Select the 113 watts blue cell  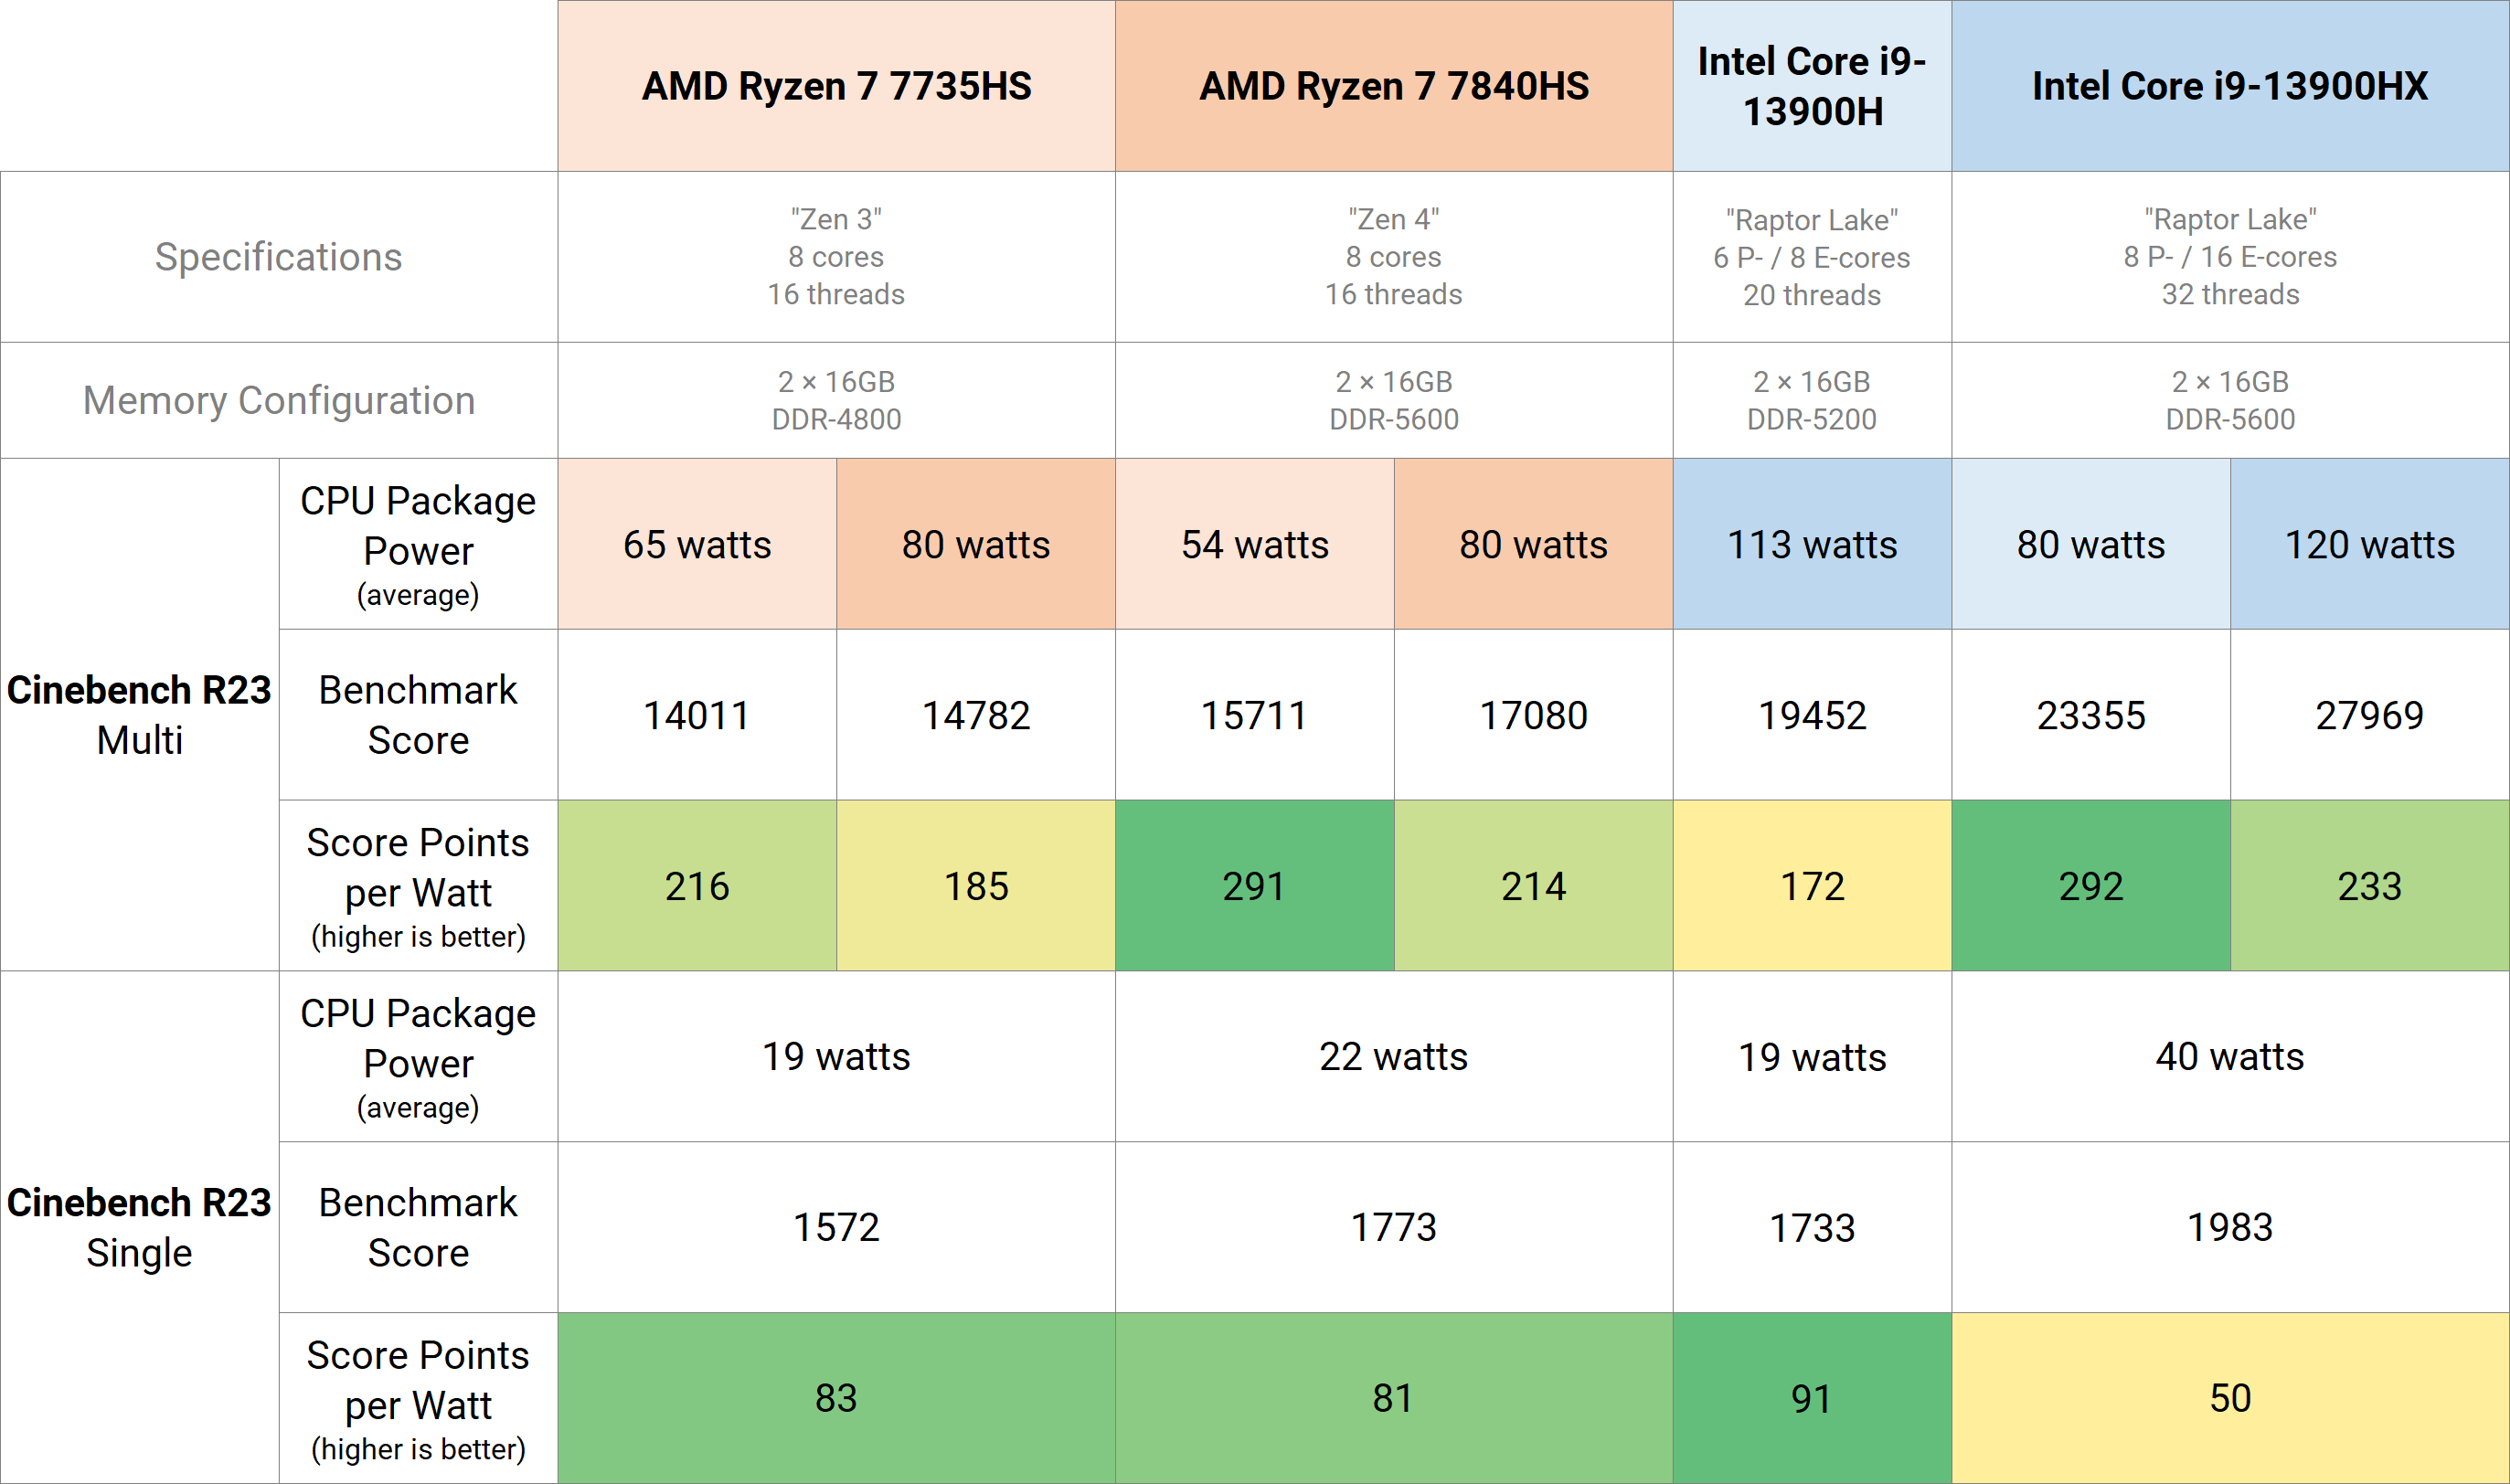(x=1811, y=545)
